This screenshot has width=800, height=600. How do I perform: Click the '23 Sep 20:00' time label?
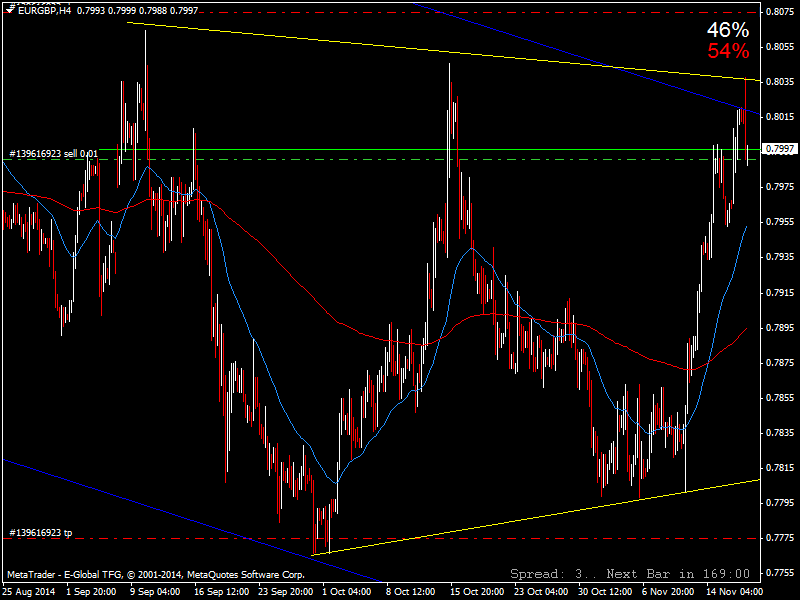pyautogui.click(x=285, y=592)
